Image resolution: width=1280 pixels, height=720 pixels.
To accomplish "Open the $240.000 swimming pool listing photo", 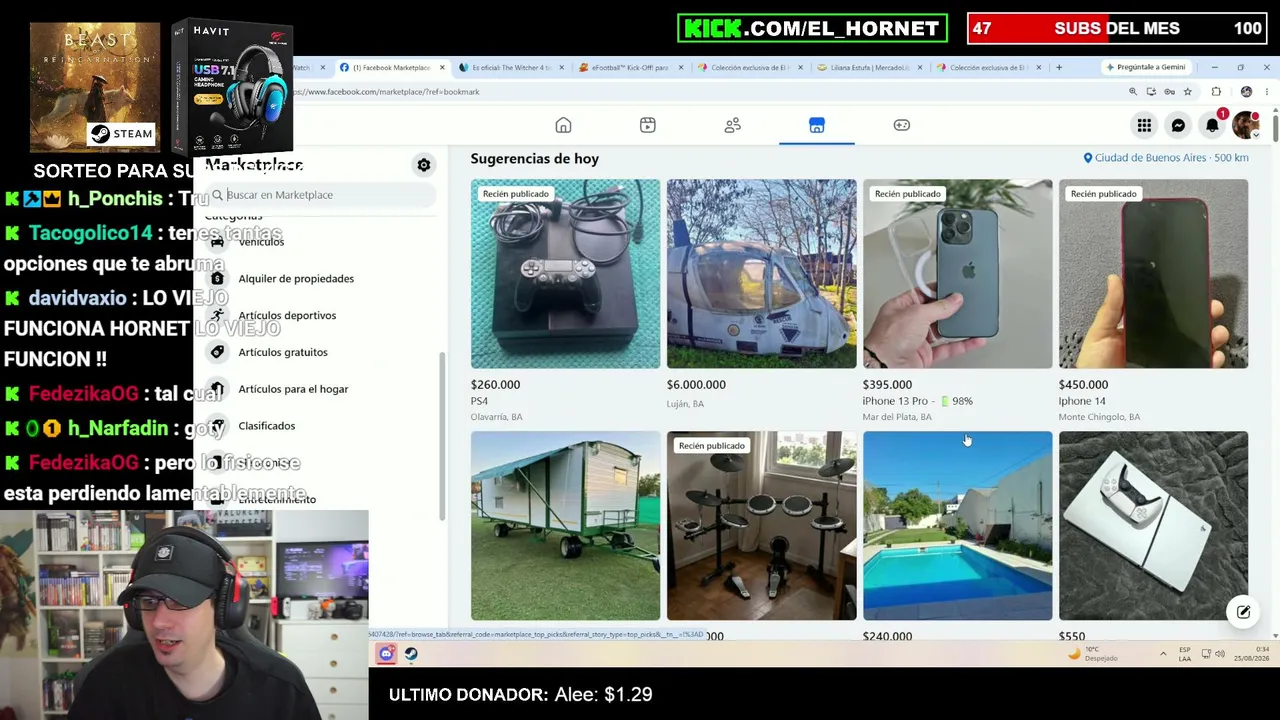I will (x=957, y=526).
